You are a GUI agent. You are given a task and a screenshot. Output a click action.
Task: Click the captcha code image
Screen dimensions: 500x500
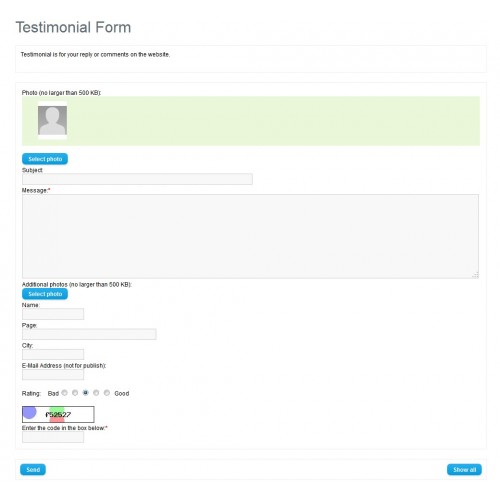click(58, 414)
